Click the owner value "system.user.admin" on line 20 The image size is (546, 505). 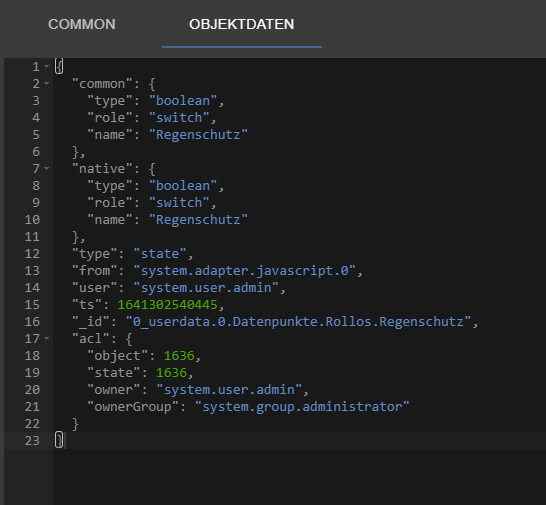pos(229,390)
